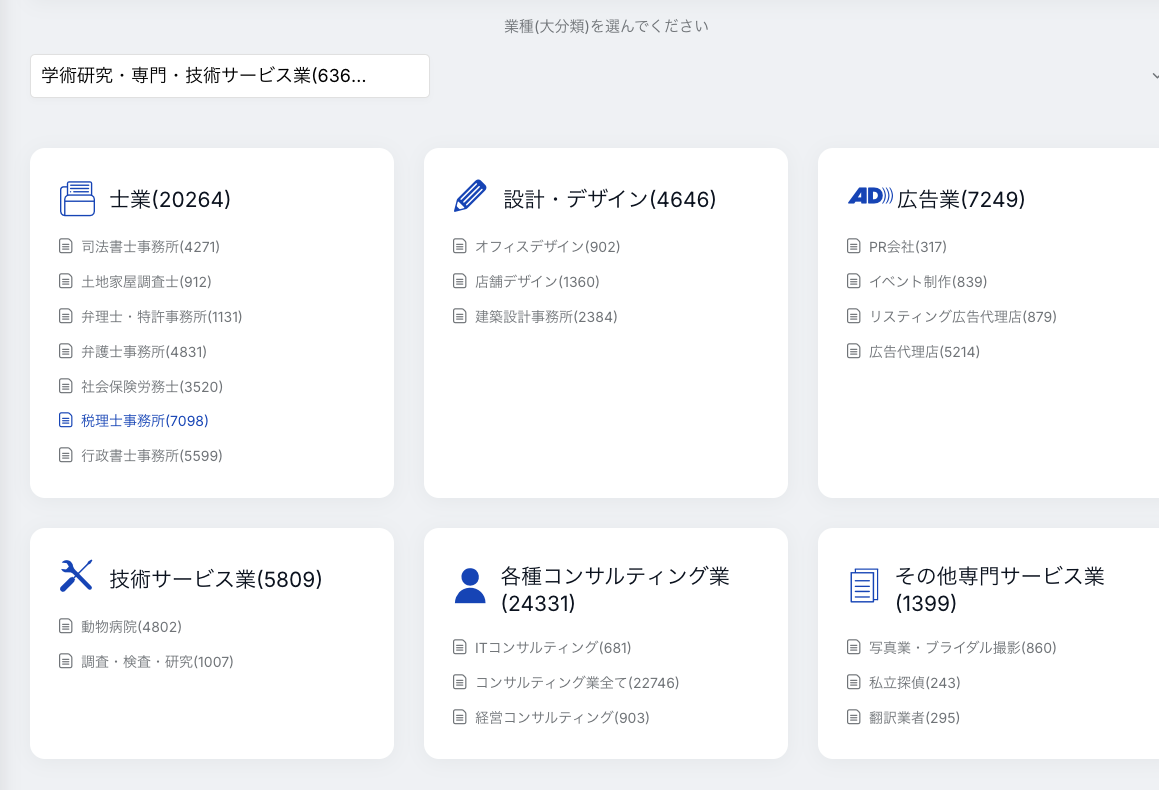Click the documents icon for その他専門サービス業
The image size is (1159, 790).
pos(864,586)
